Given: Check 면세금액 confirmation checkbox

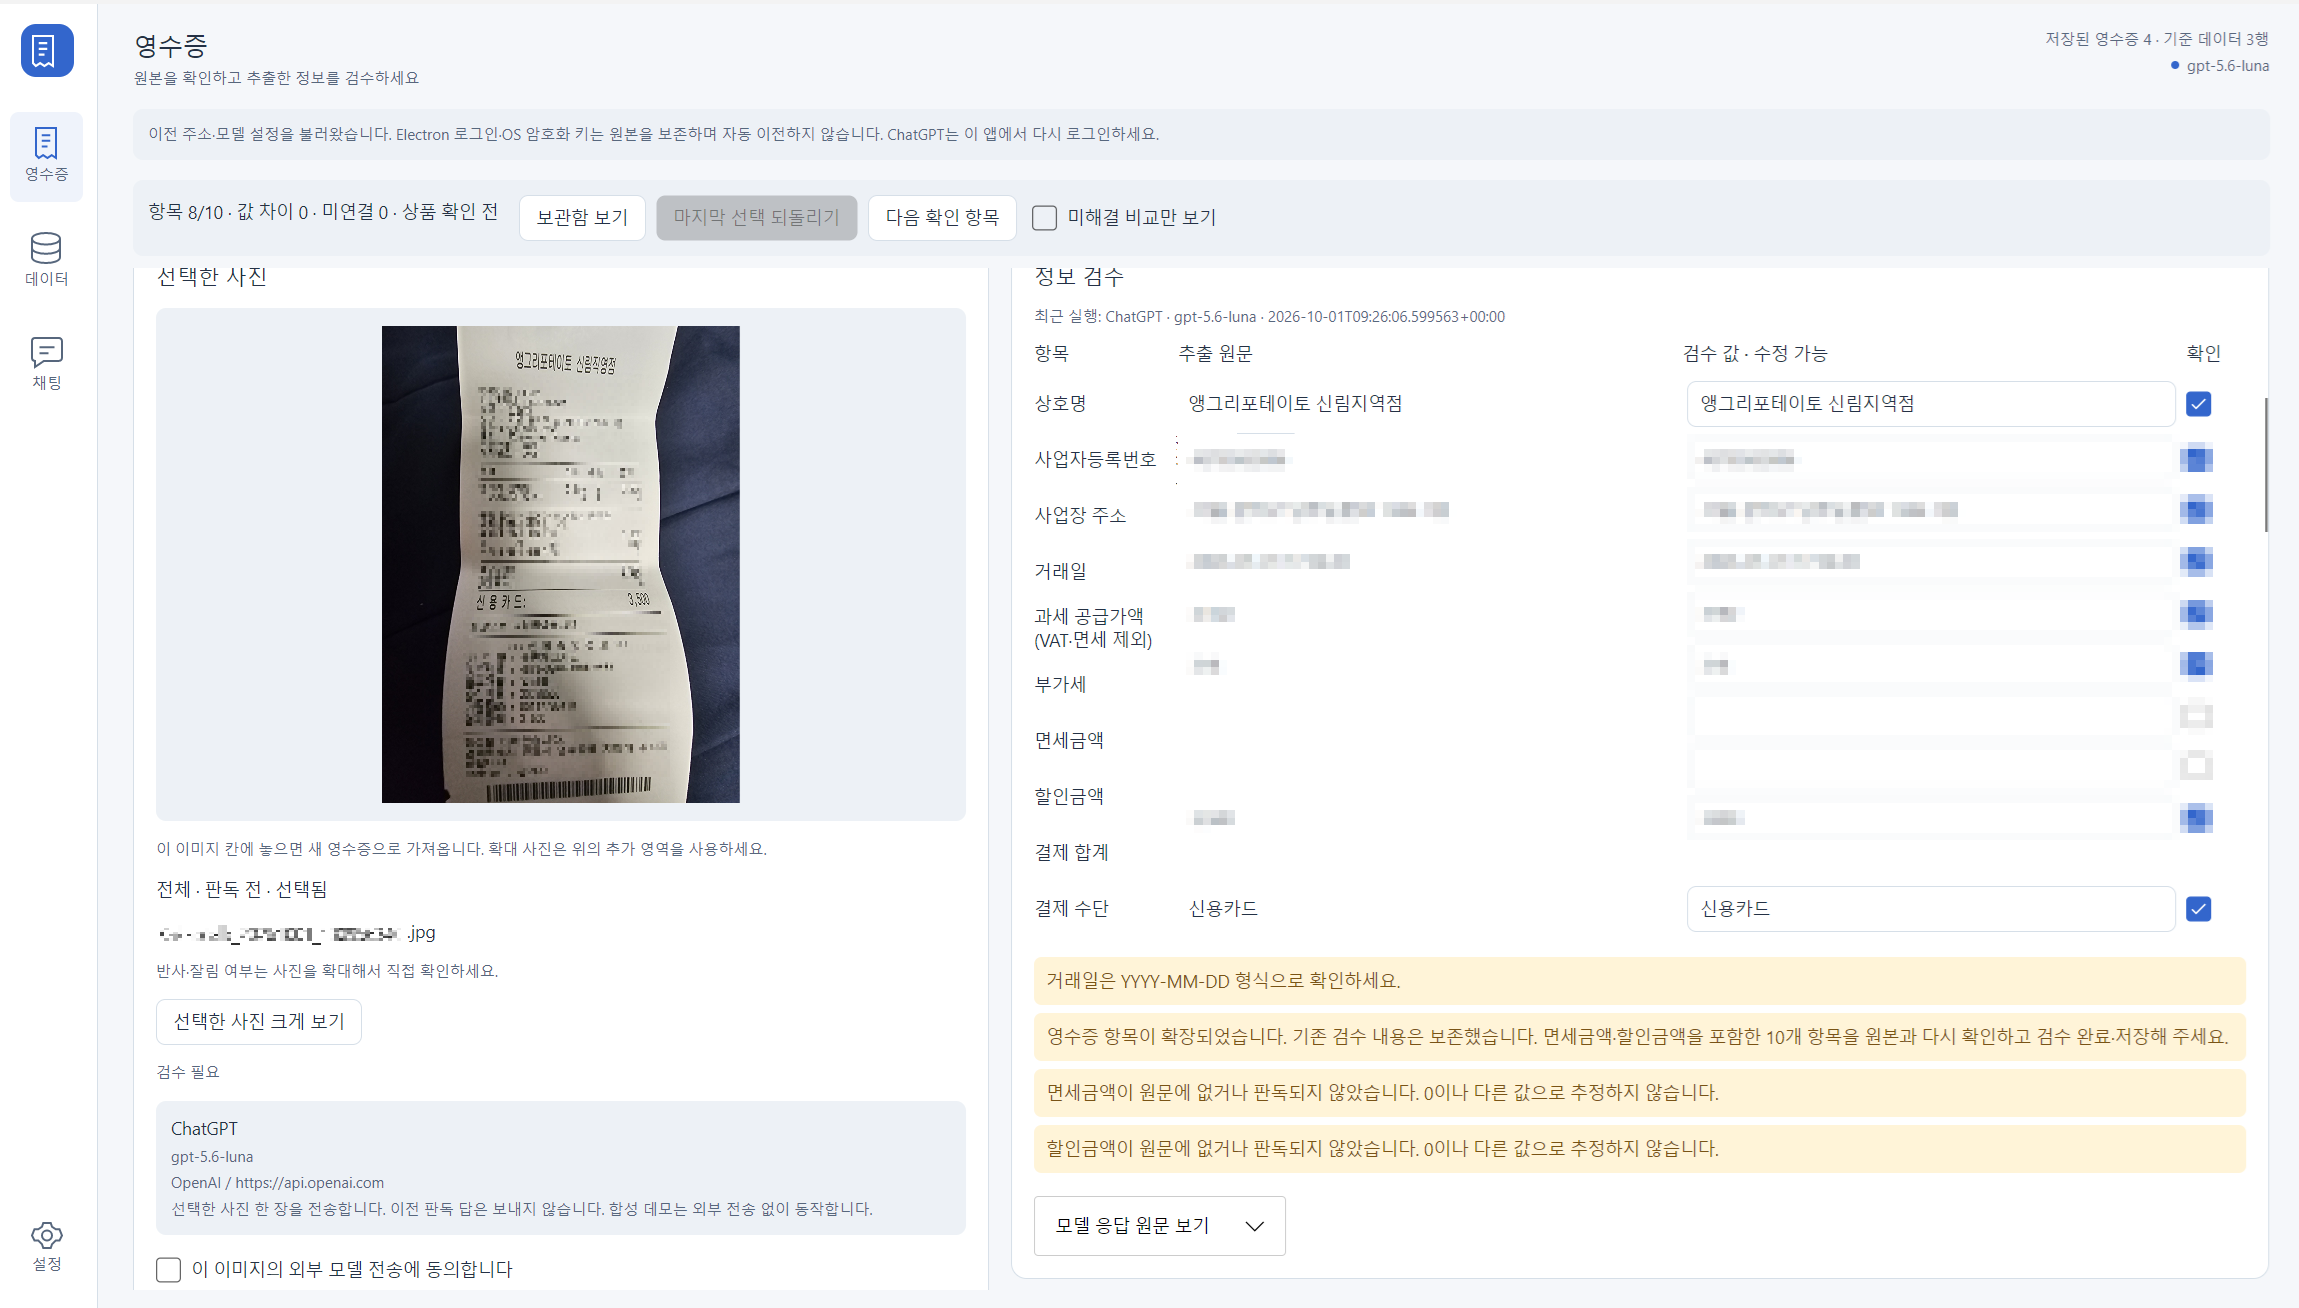Looking at the screenshot, I should [x=2197, y=715].
